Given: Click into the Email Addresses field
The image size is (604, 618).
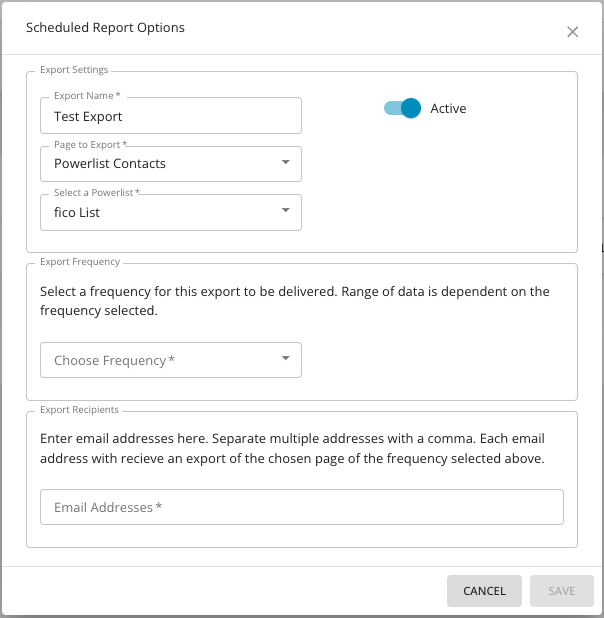Looking at the screenshot, I should click(301, 507).
